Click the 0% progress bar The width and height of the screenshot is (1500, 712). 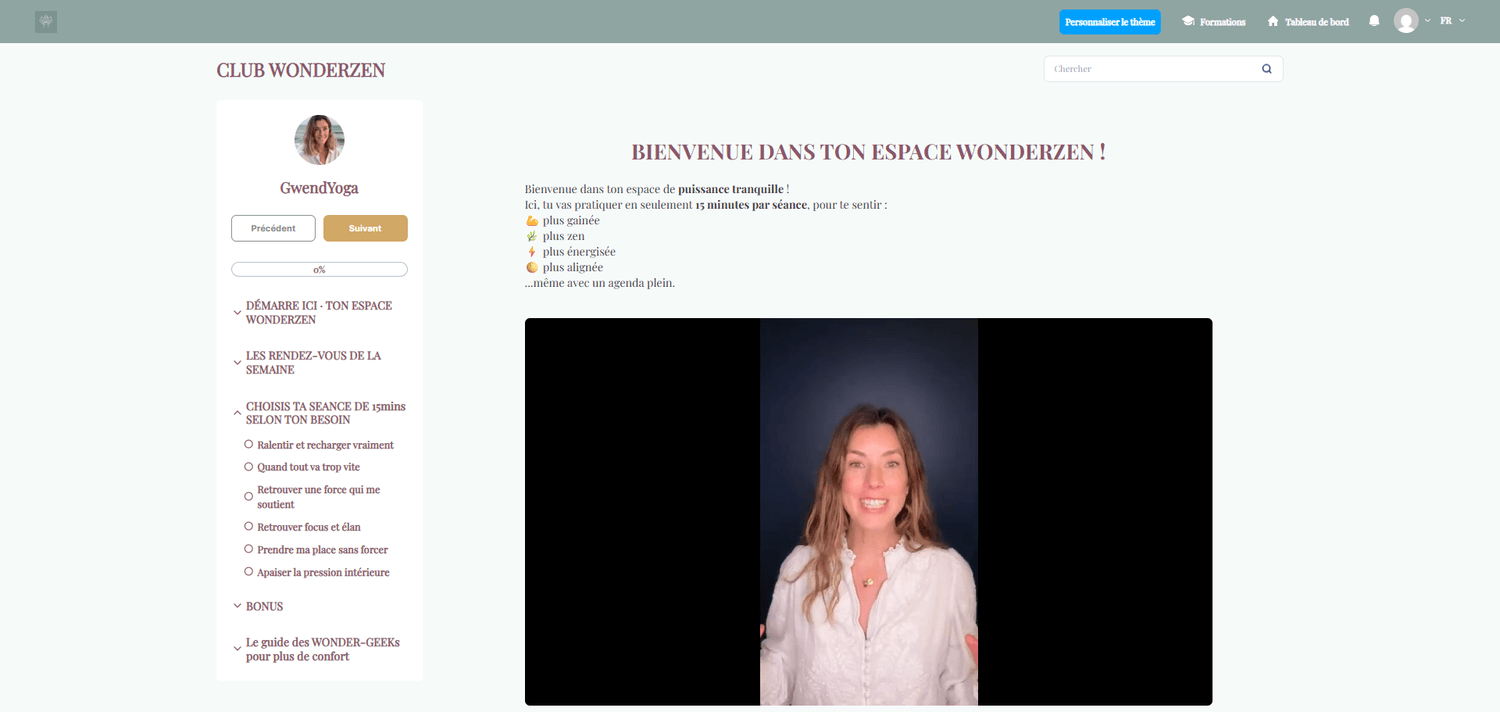(319, 269)
